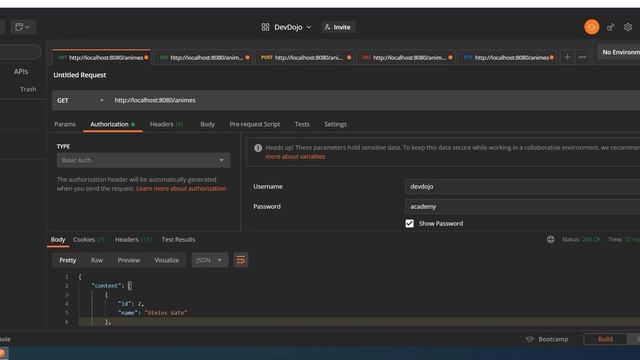Switch to the Pre-request Script tab
Screen dimensions: 640x360
tap(255, 124)
